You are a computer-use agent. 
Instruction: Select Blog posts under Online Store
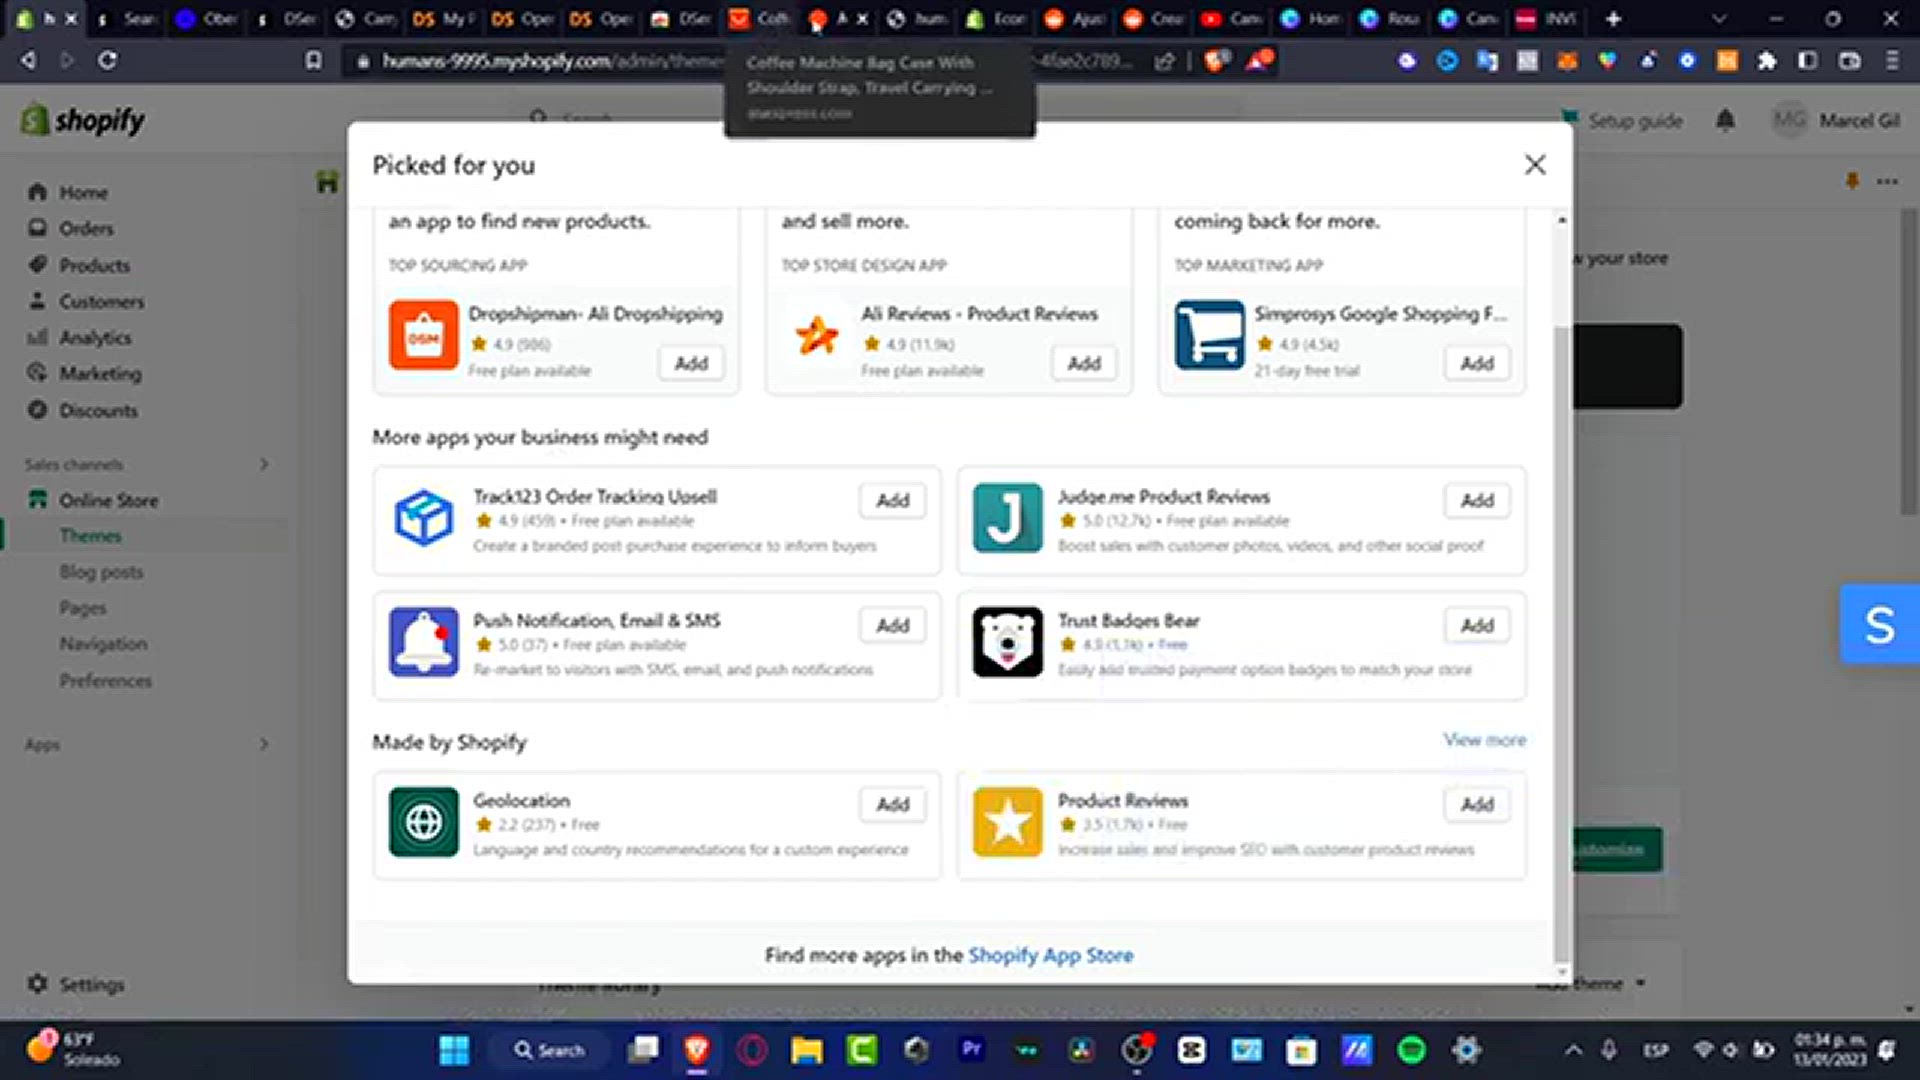click(101, 572)
